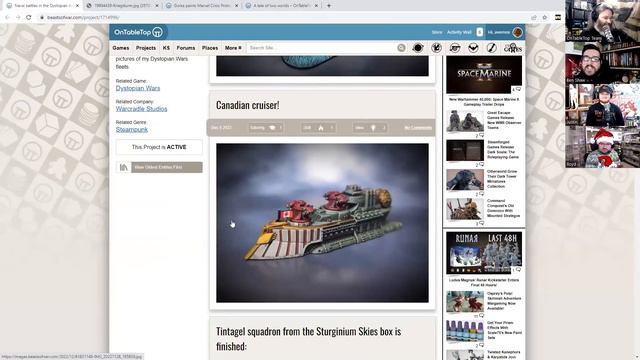
Task: Open the category icon right of the planet icon
Action: (436, 48)
